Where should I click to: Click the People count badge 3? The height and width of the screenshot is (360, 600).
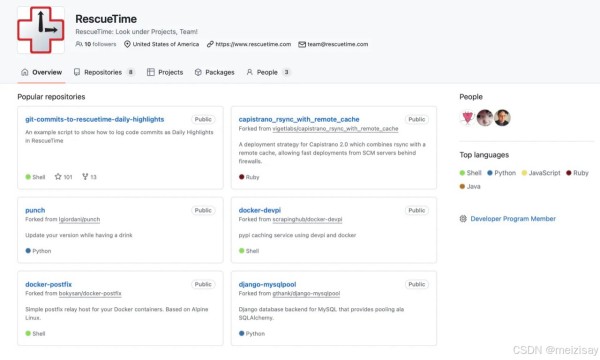pos(286,72)
